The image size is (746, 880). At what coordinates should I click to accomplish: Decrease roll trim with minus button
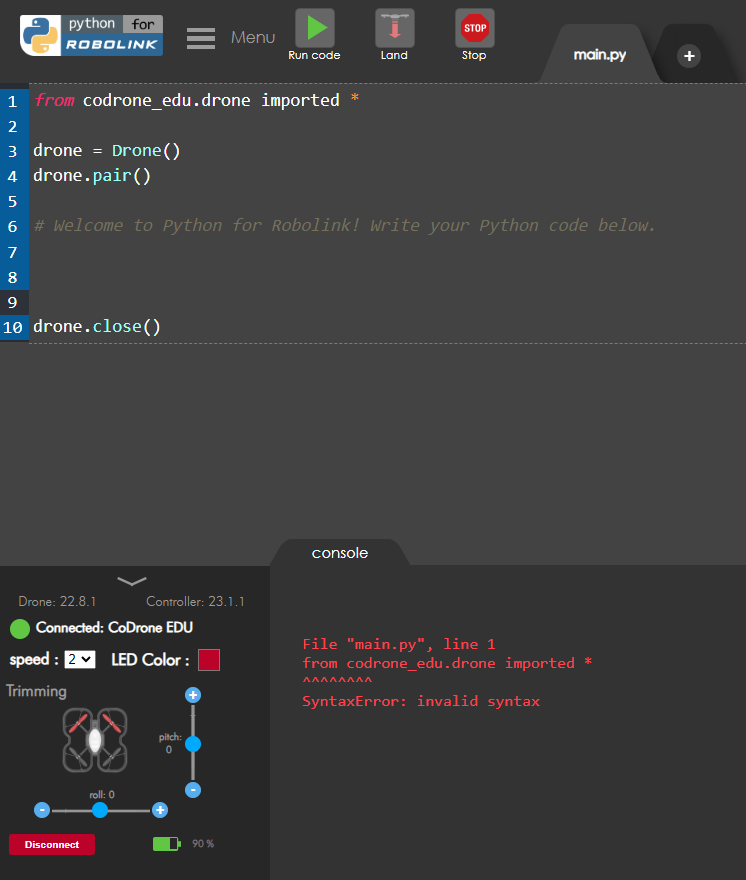tap(42, 810)
